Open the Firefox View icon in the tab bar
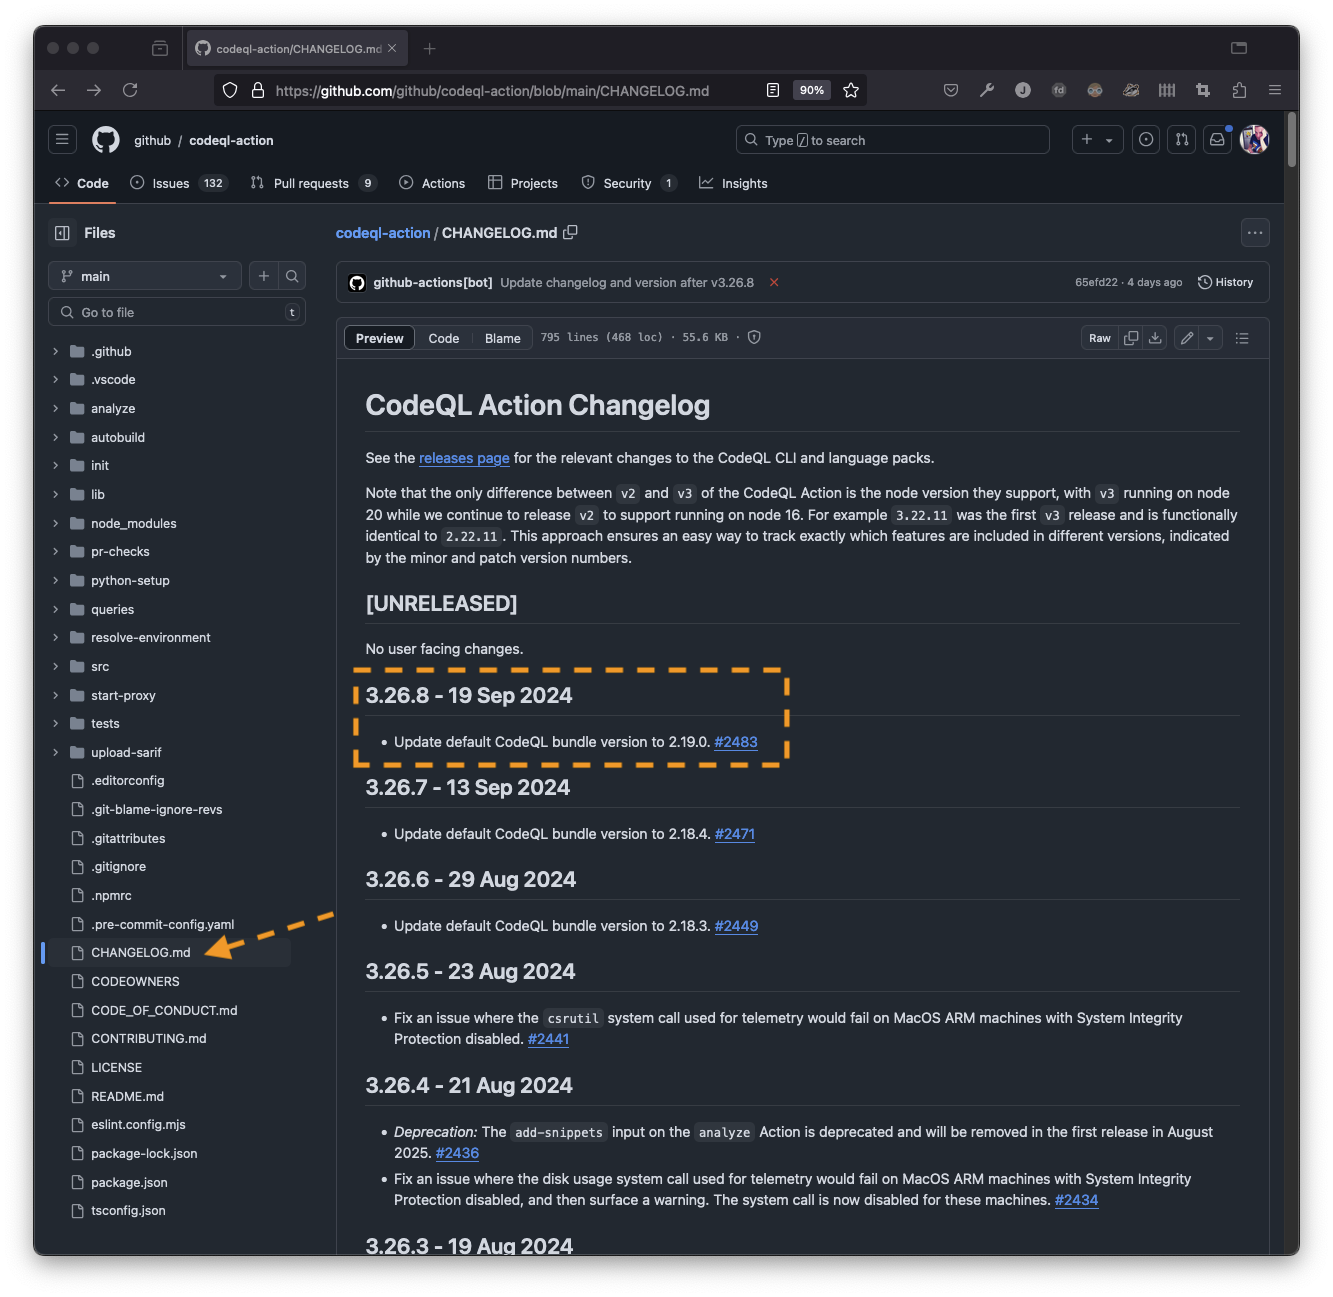The height and width of the screenshot is (1297, 1333). (x=160, y=48)
